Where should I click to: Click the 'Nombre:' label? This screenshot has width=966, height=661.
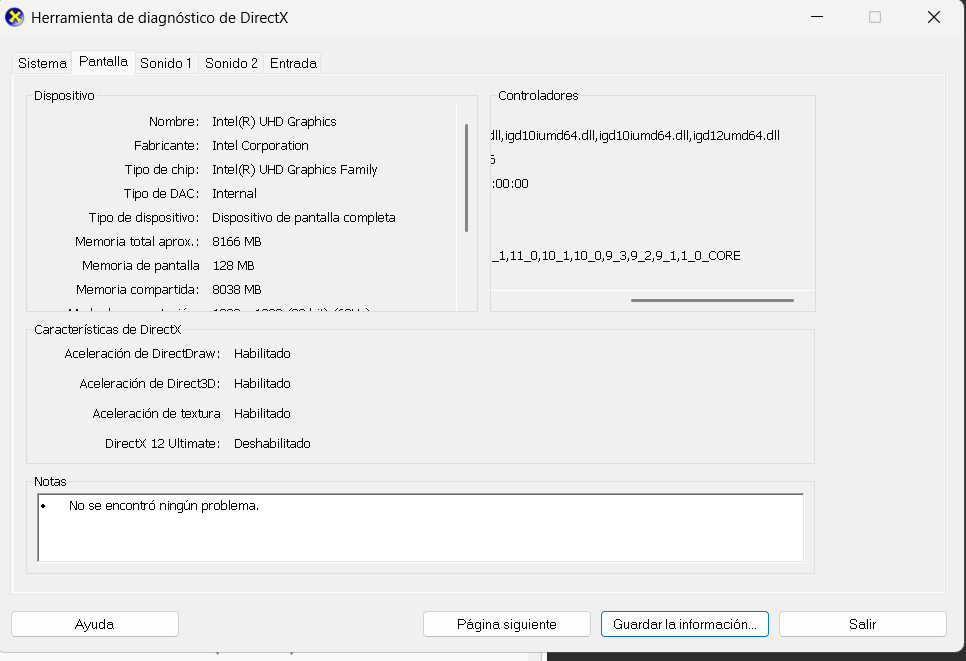click(174, 121)
